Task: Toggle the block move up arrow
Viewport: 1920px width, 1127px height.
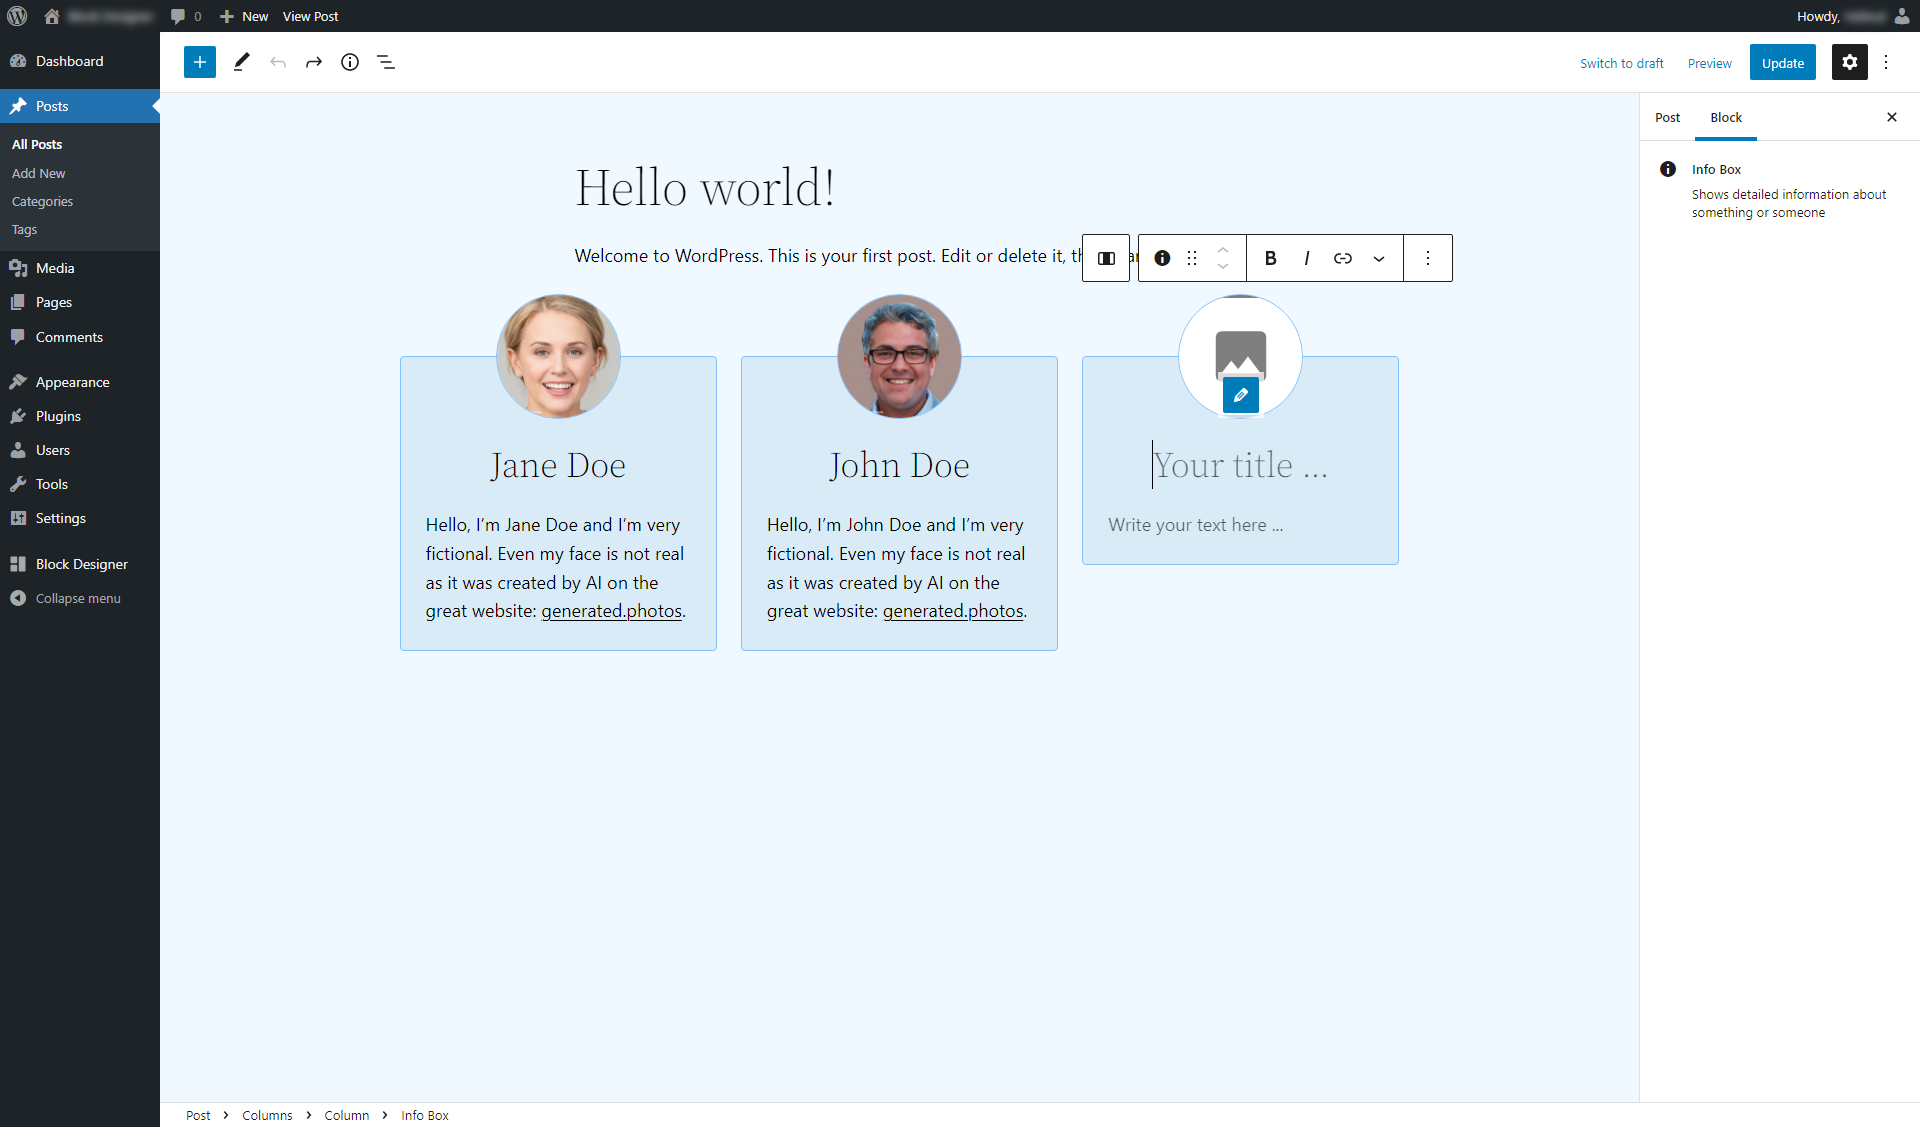Action: pyautogui.click(x=1221, y=250)
